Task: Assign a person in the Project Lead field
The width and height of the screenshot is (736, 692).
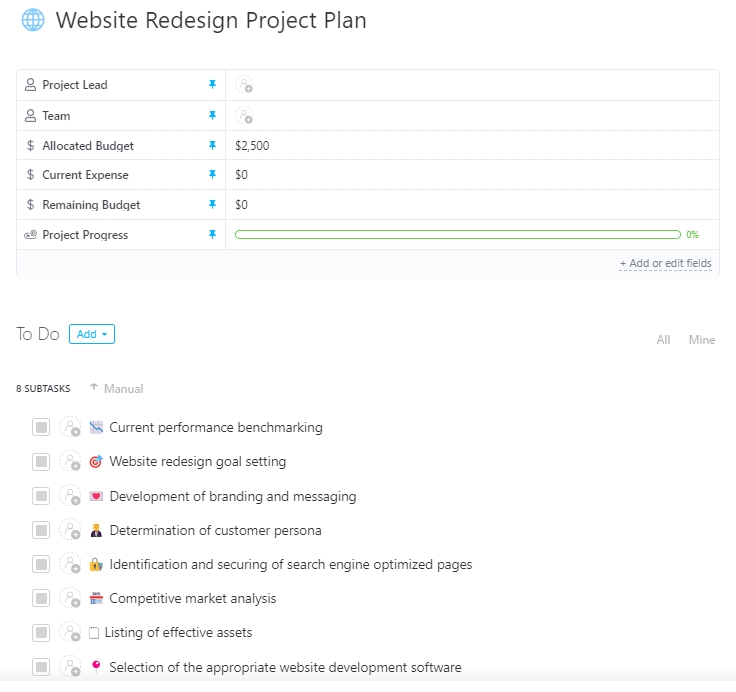Action: point(244,85)
